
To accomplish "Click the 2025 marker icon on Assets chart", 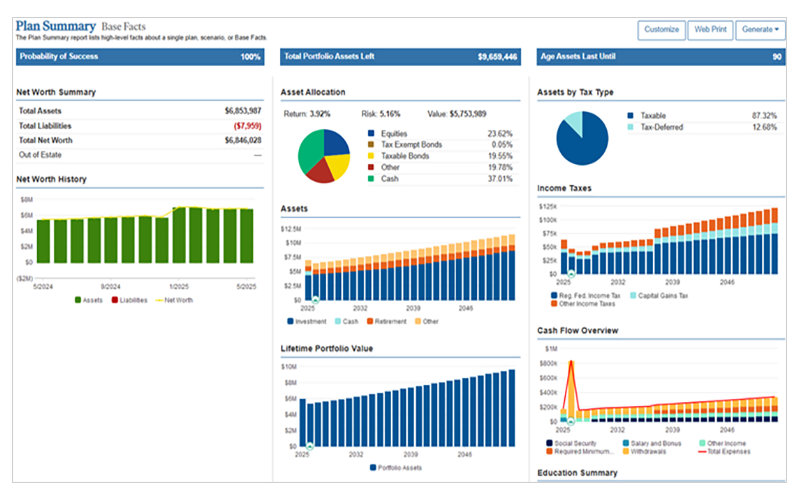I will tap(315, 299).
